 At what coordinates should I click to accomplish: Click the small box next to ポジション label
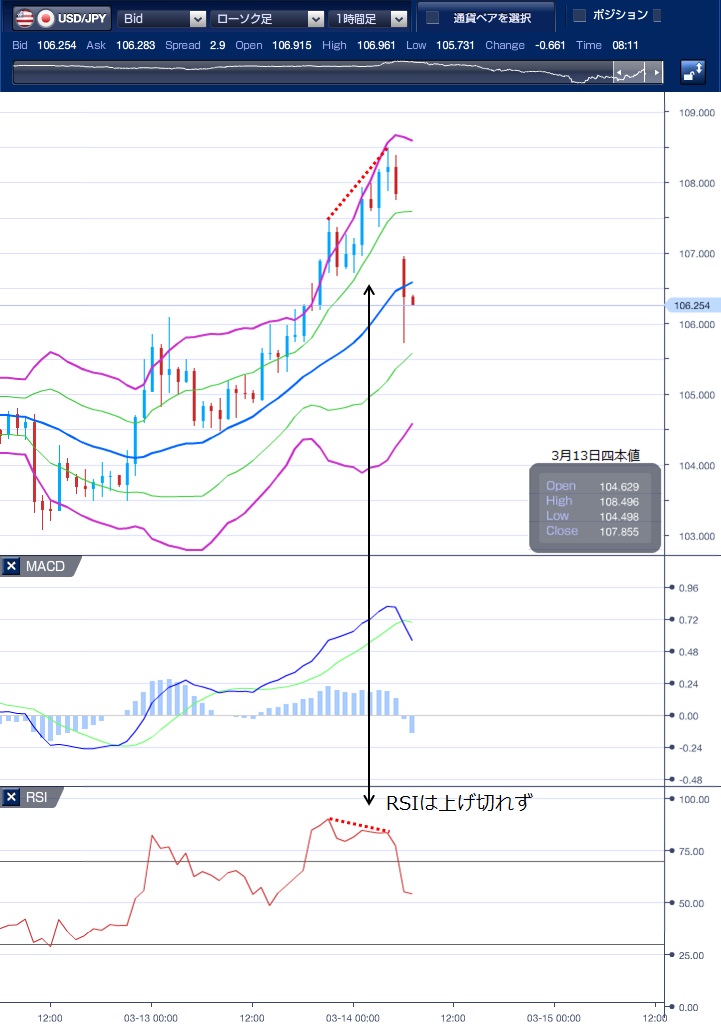pos(657,15)
